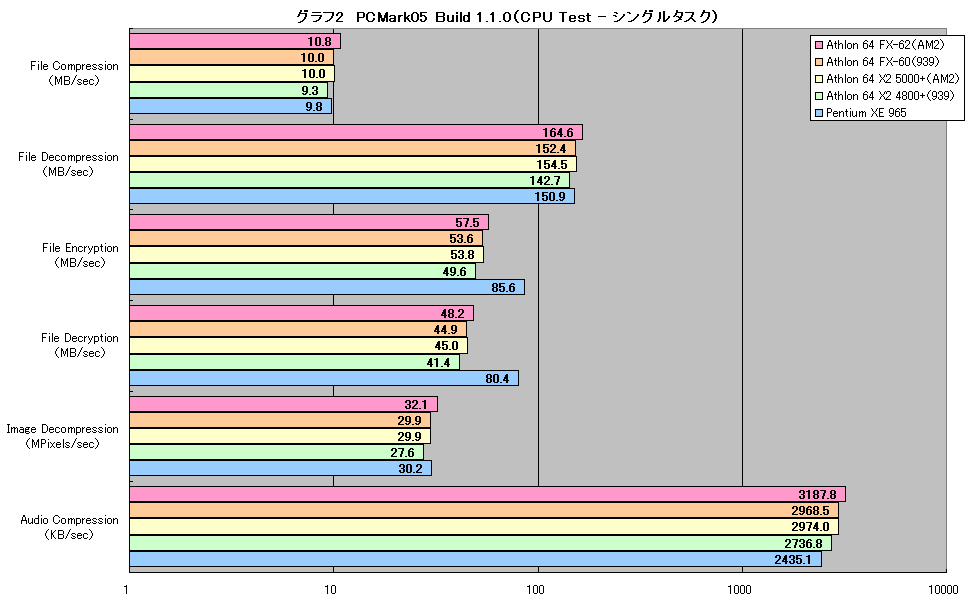970x604 pixels.
Task: Click the File Decompression axis label
Action: click(68, 165)
